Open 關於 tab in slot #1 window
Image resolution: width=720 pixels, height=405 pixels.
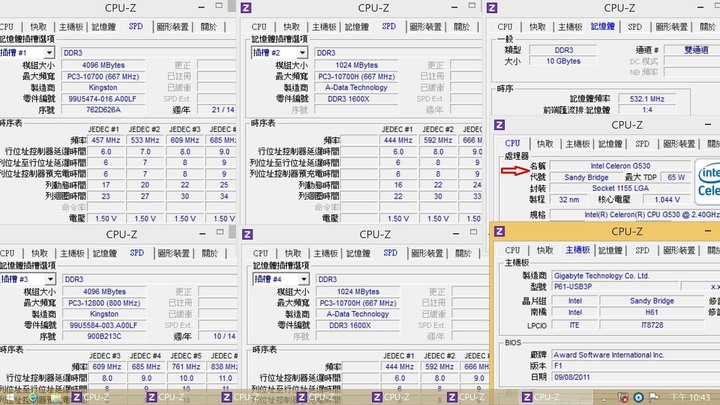click(209, 27)
